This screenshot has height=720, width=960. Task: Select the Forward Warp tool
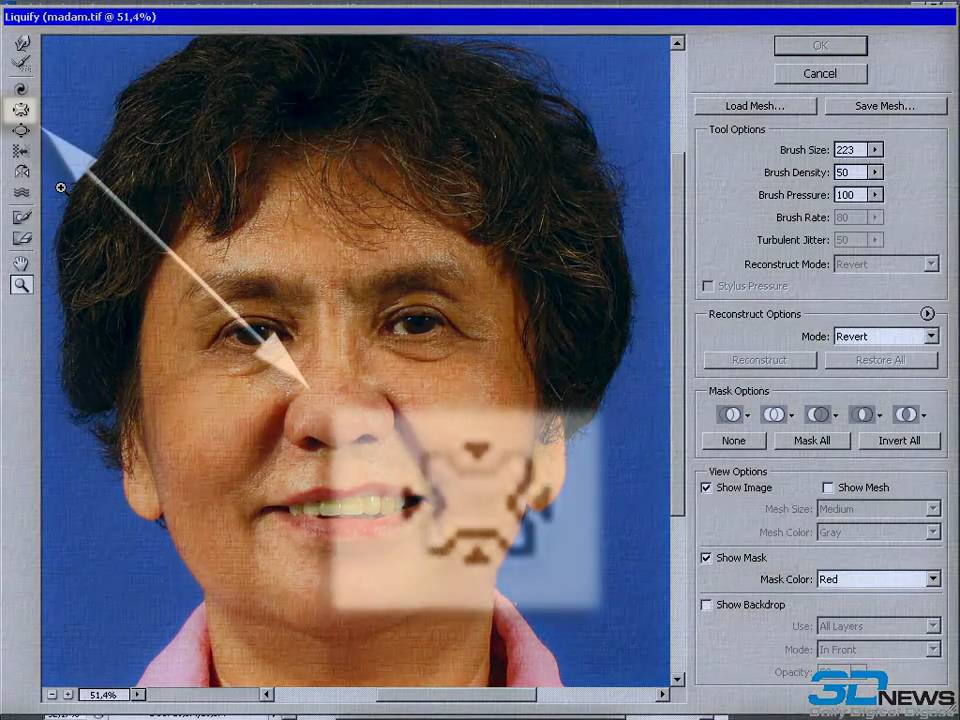pos(21,42)
